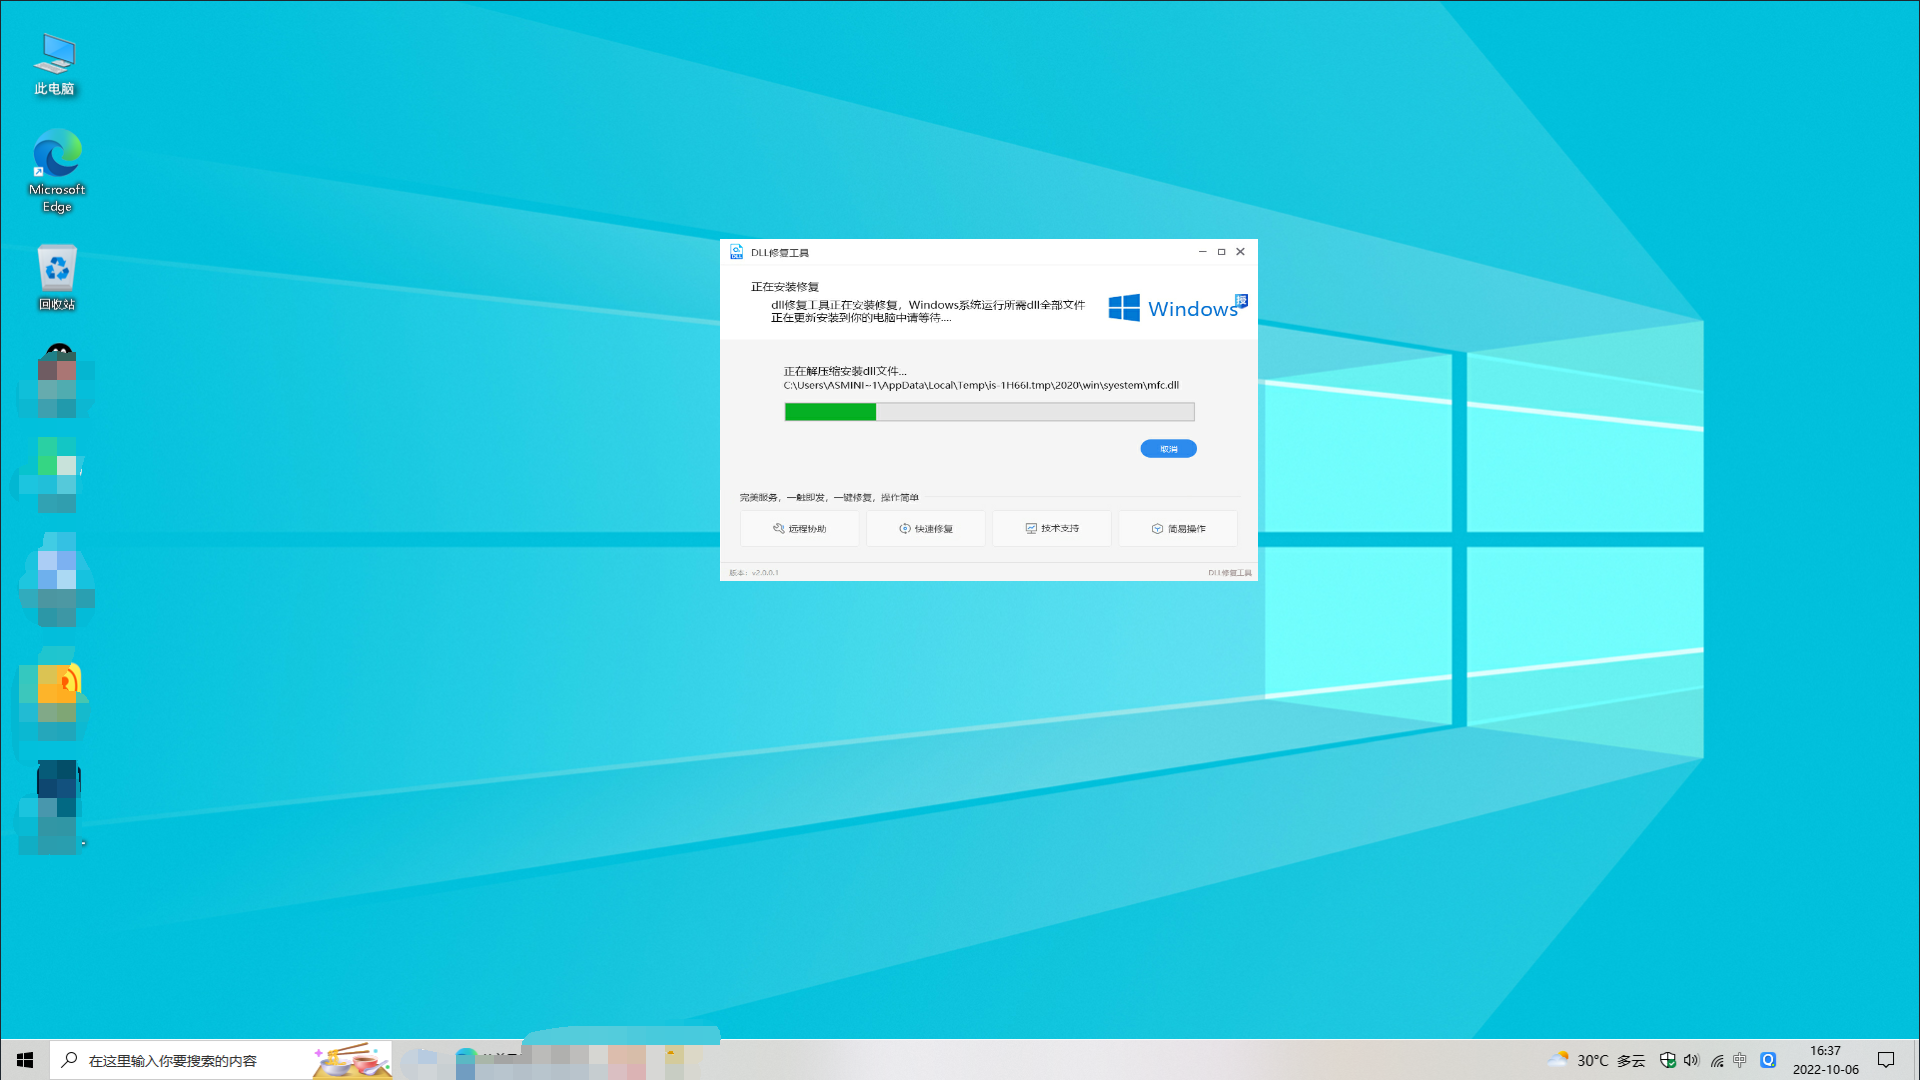Open the network Wi-Fi tray icon
The height and width of the screenshot is (1080, 1920).
(1716, 1060)
